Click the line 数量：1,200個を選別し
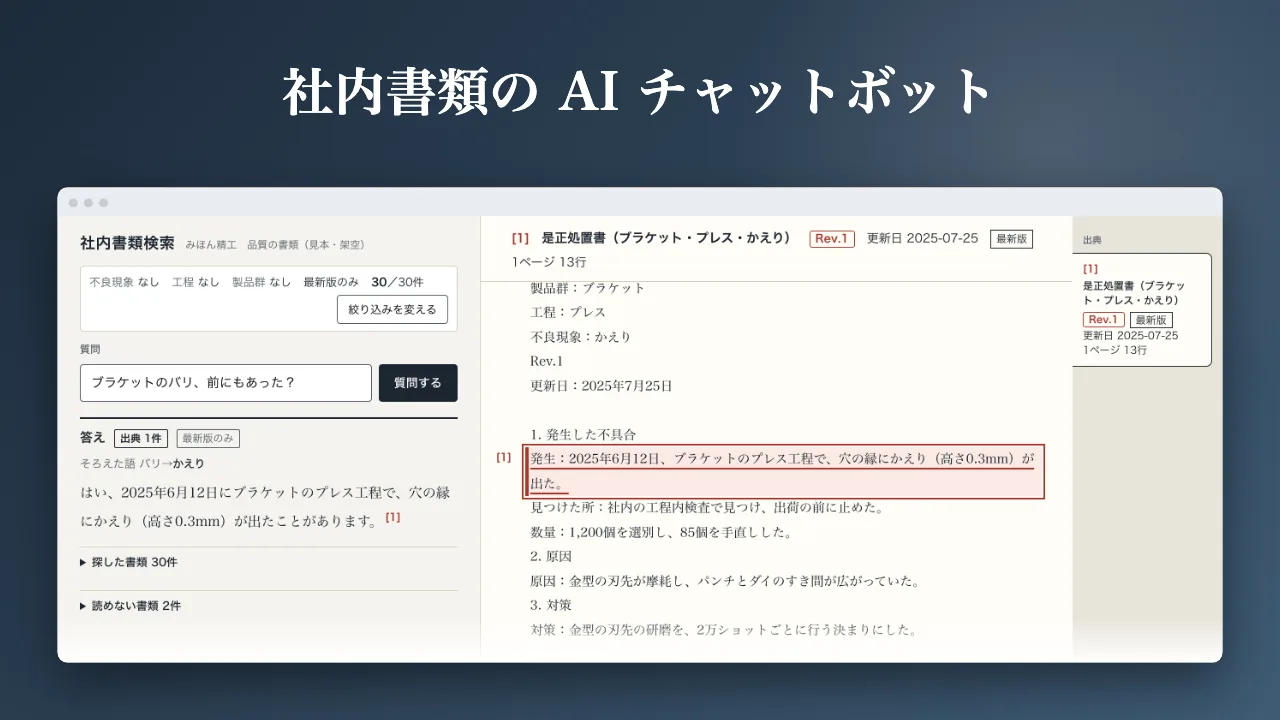Viewport: 1280px width, 720px height. [661, 533]
